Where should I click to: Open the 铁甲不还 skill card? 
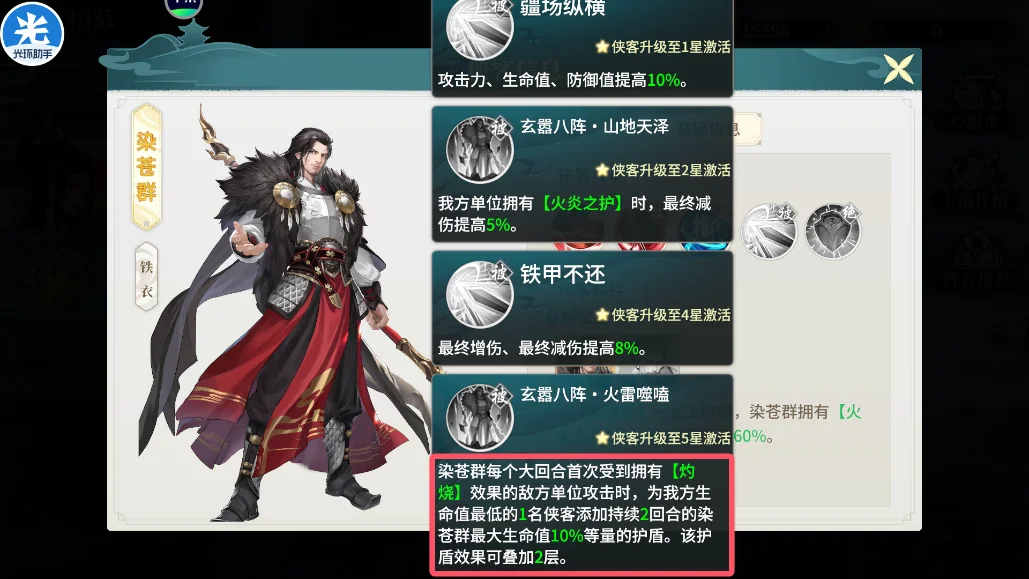(x=582, y=308)
